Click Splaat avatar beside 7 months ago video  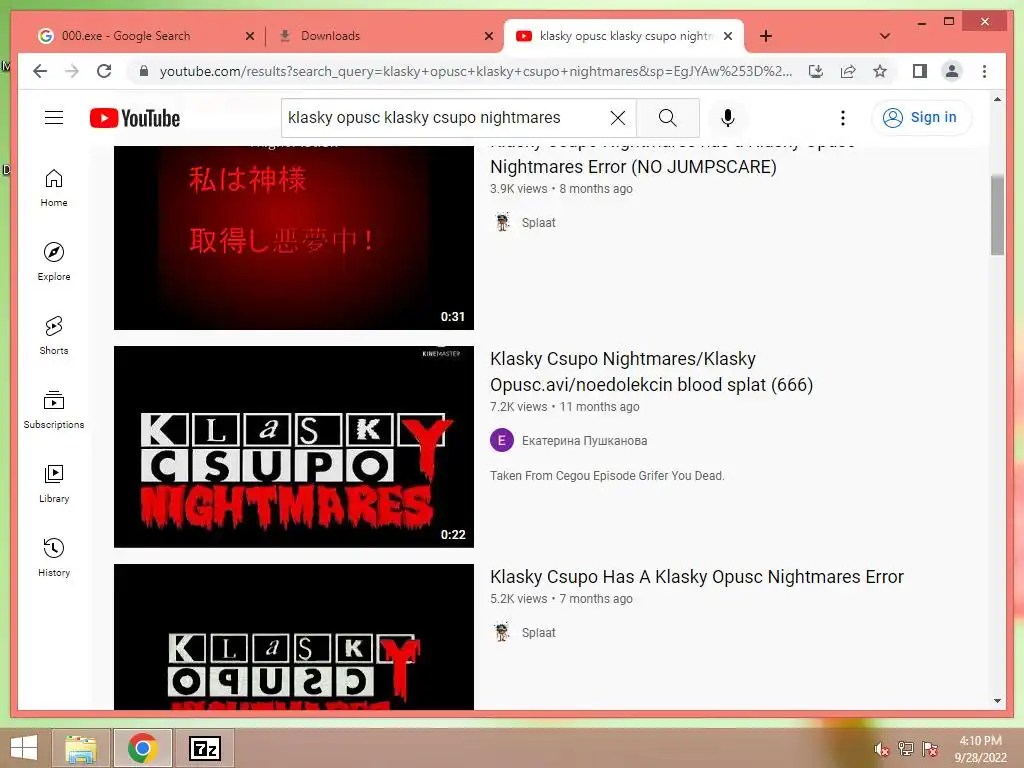[x=502, y=633]
